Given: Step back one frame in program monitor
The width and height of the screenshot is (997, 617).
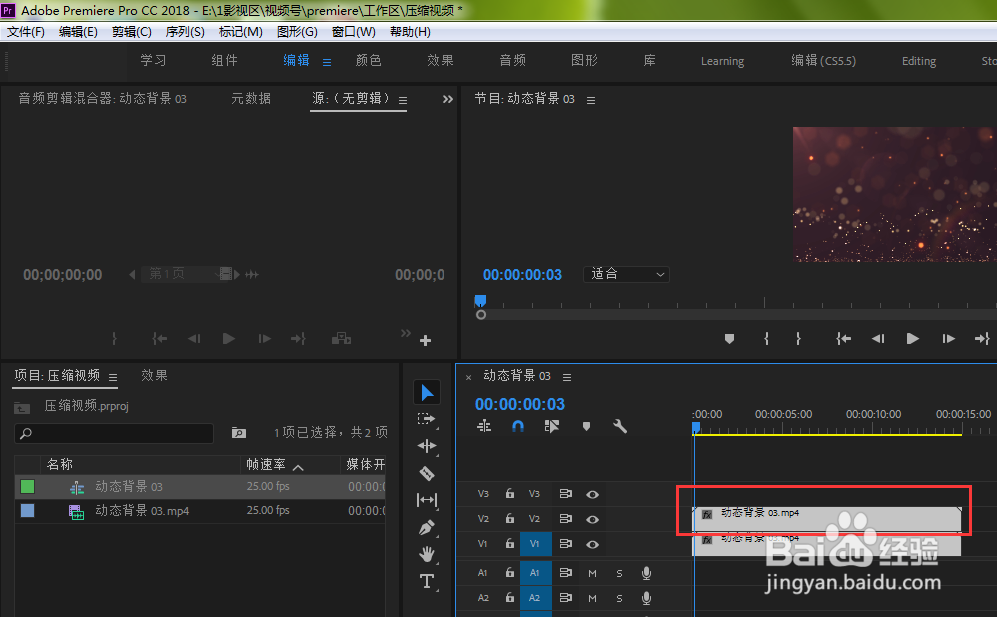Looking at the screenshot, I should pos(878,338).
